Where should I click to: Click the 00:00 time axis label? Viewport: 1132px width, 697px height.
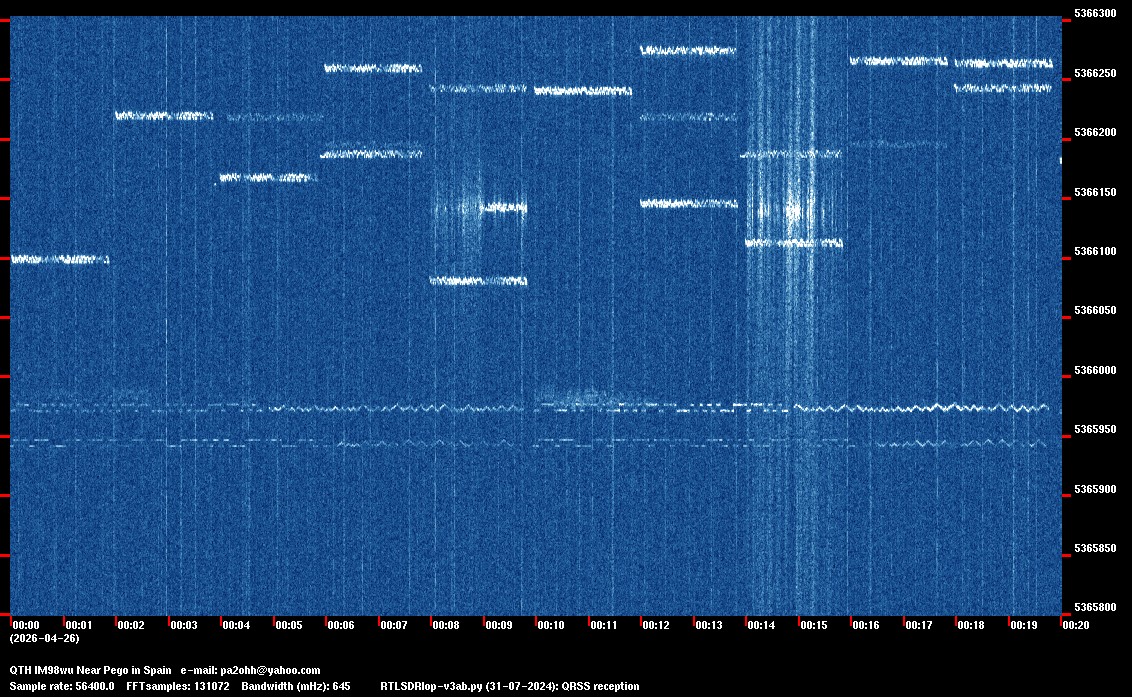pos(26,625)
